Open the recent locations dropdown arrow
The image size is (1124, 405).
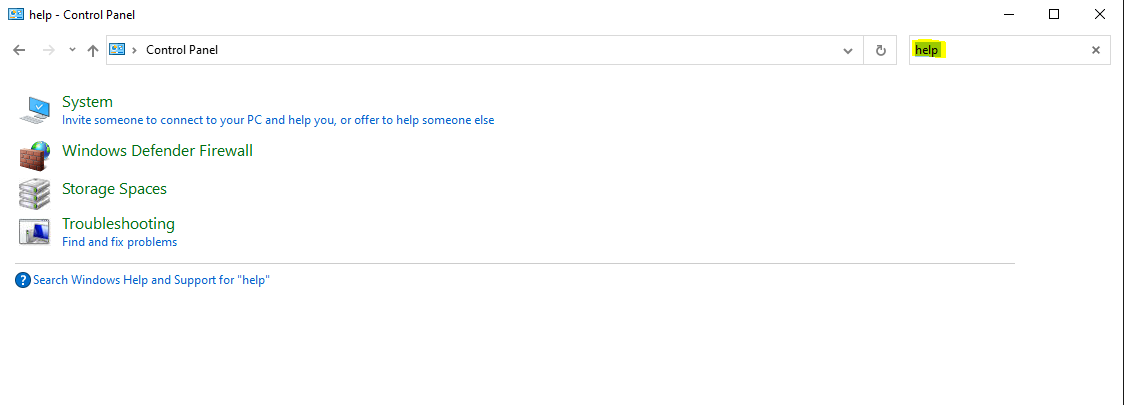click(x=72, y=50)
